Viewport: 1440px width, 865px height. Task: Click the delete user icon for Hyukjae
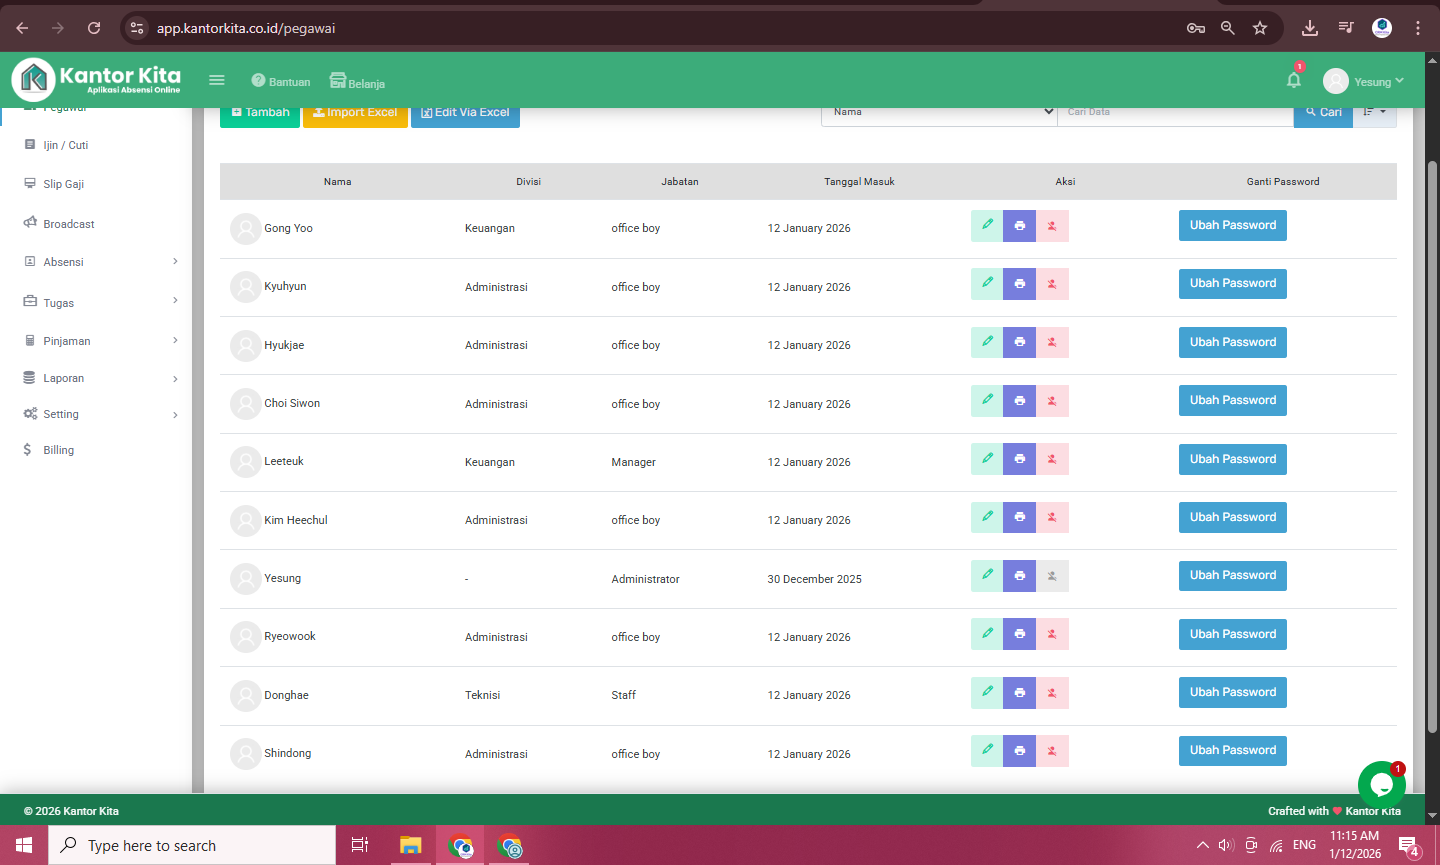pyautogui.click(x=1052, y=343)
